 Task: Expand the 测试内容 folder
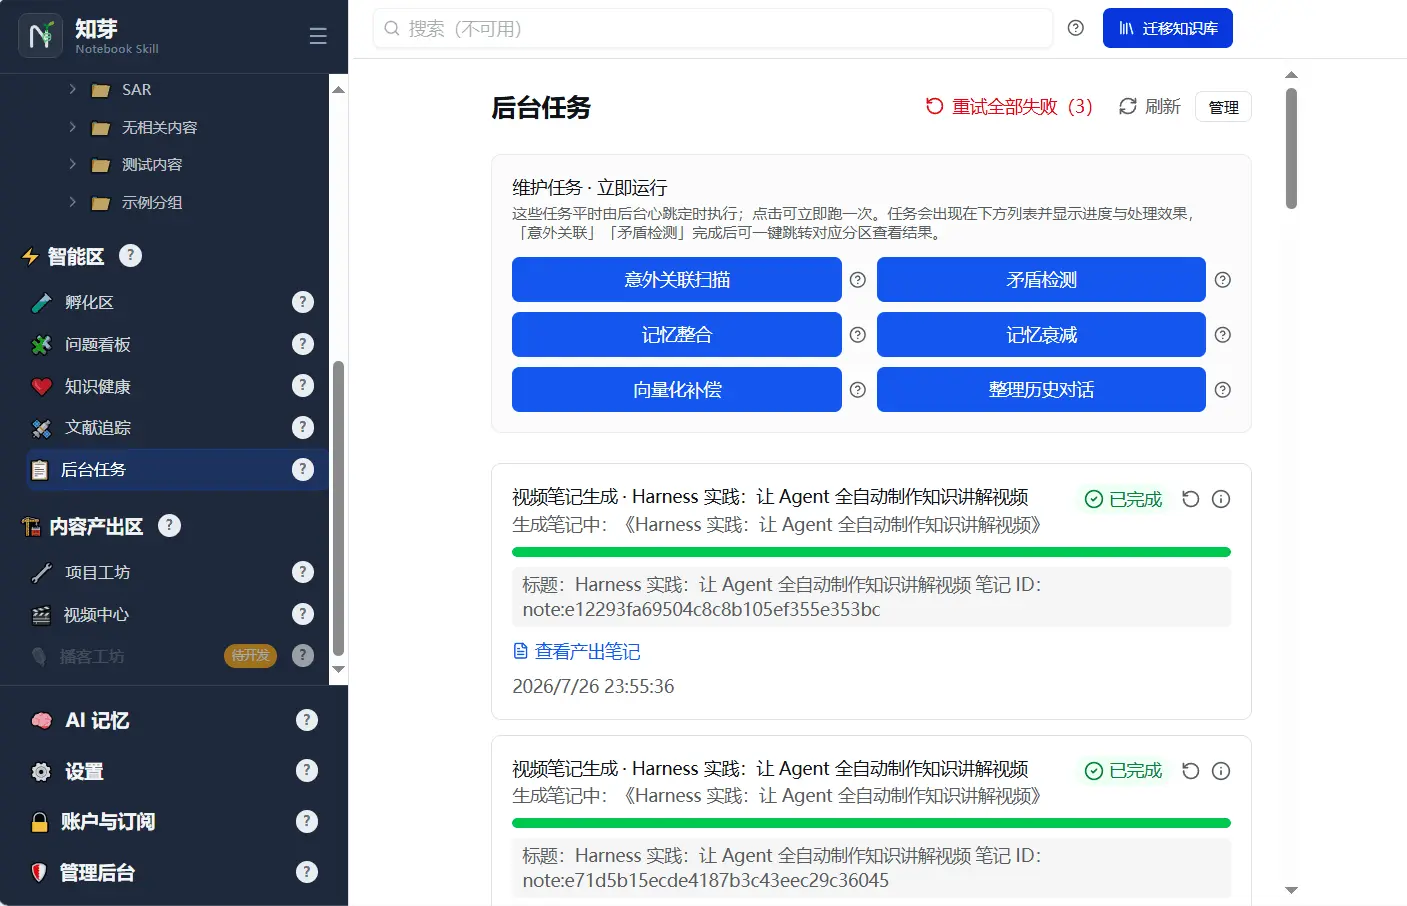72,164
